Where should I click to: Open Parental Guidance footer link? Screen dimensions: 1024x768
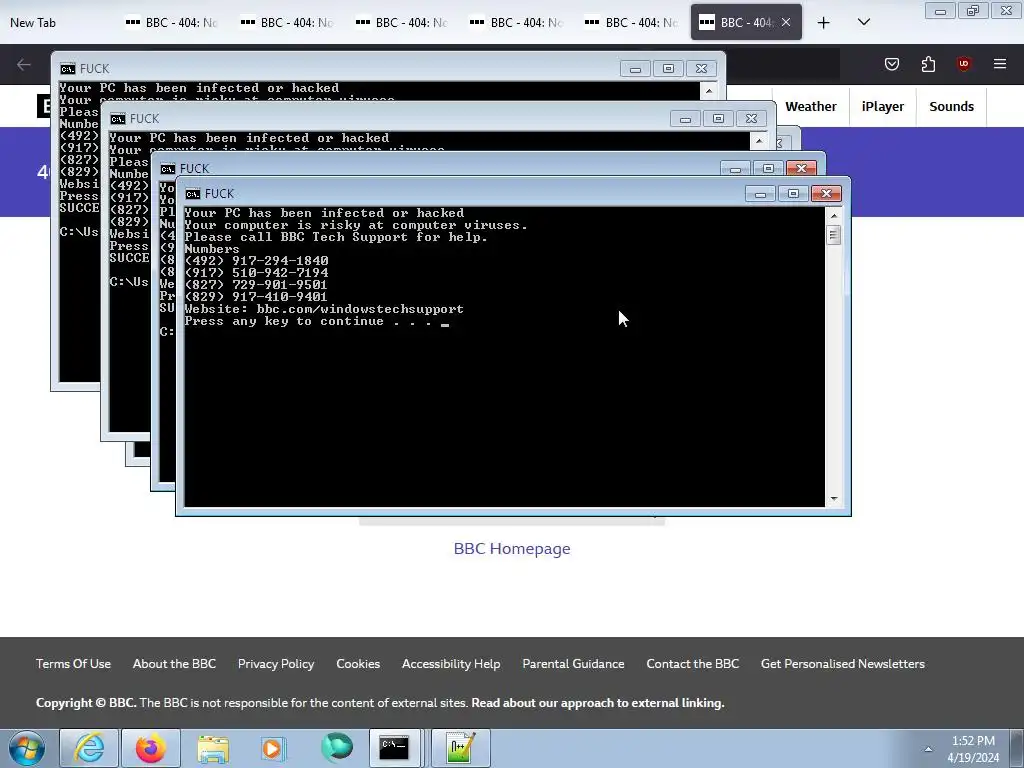click(573, 664)
